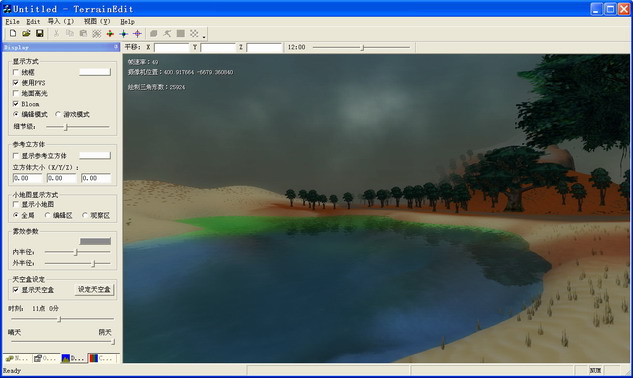The width and height of the screenshot is (633, 378).
Task: Open the Help menu
Action: point(127,22)
